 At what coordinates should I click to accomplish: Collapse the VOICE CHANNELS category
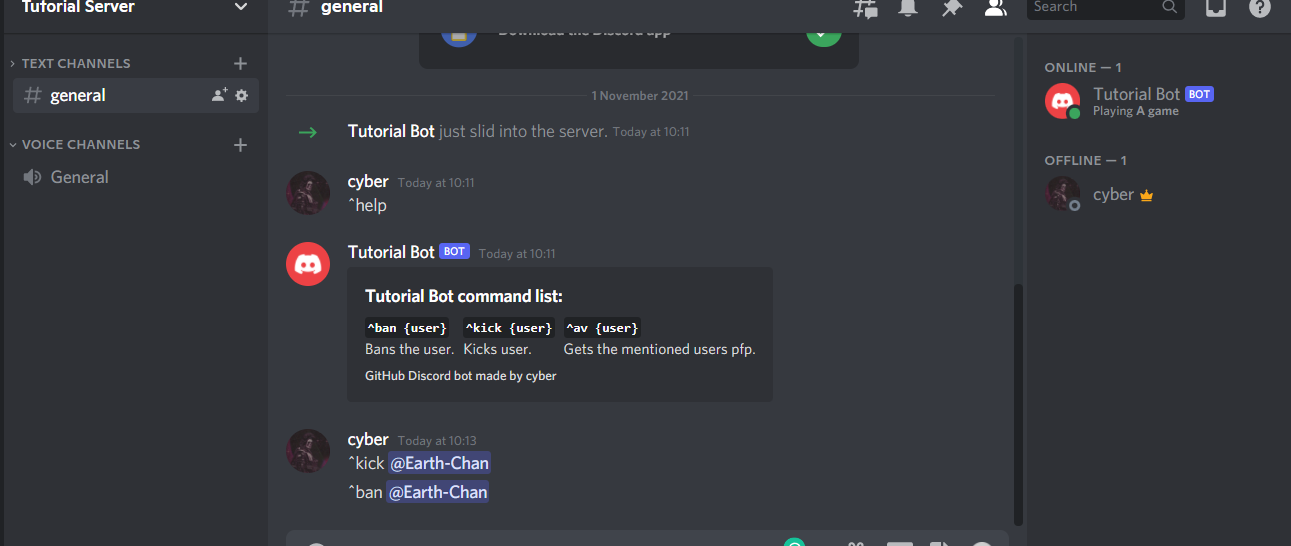[75, 145]
